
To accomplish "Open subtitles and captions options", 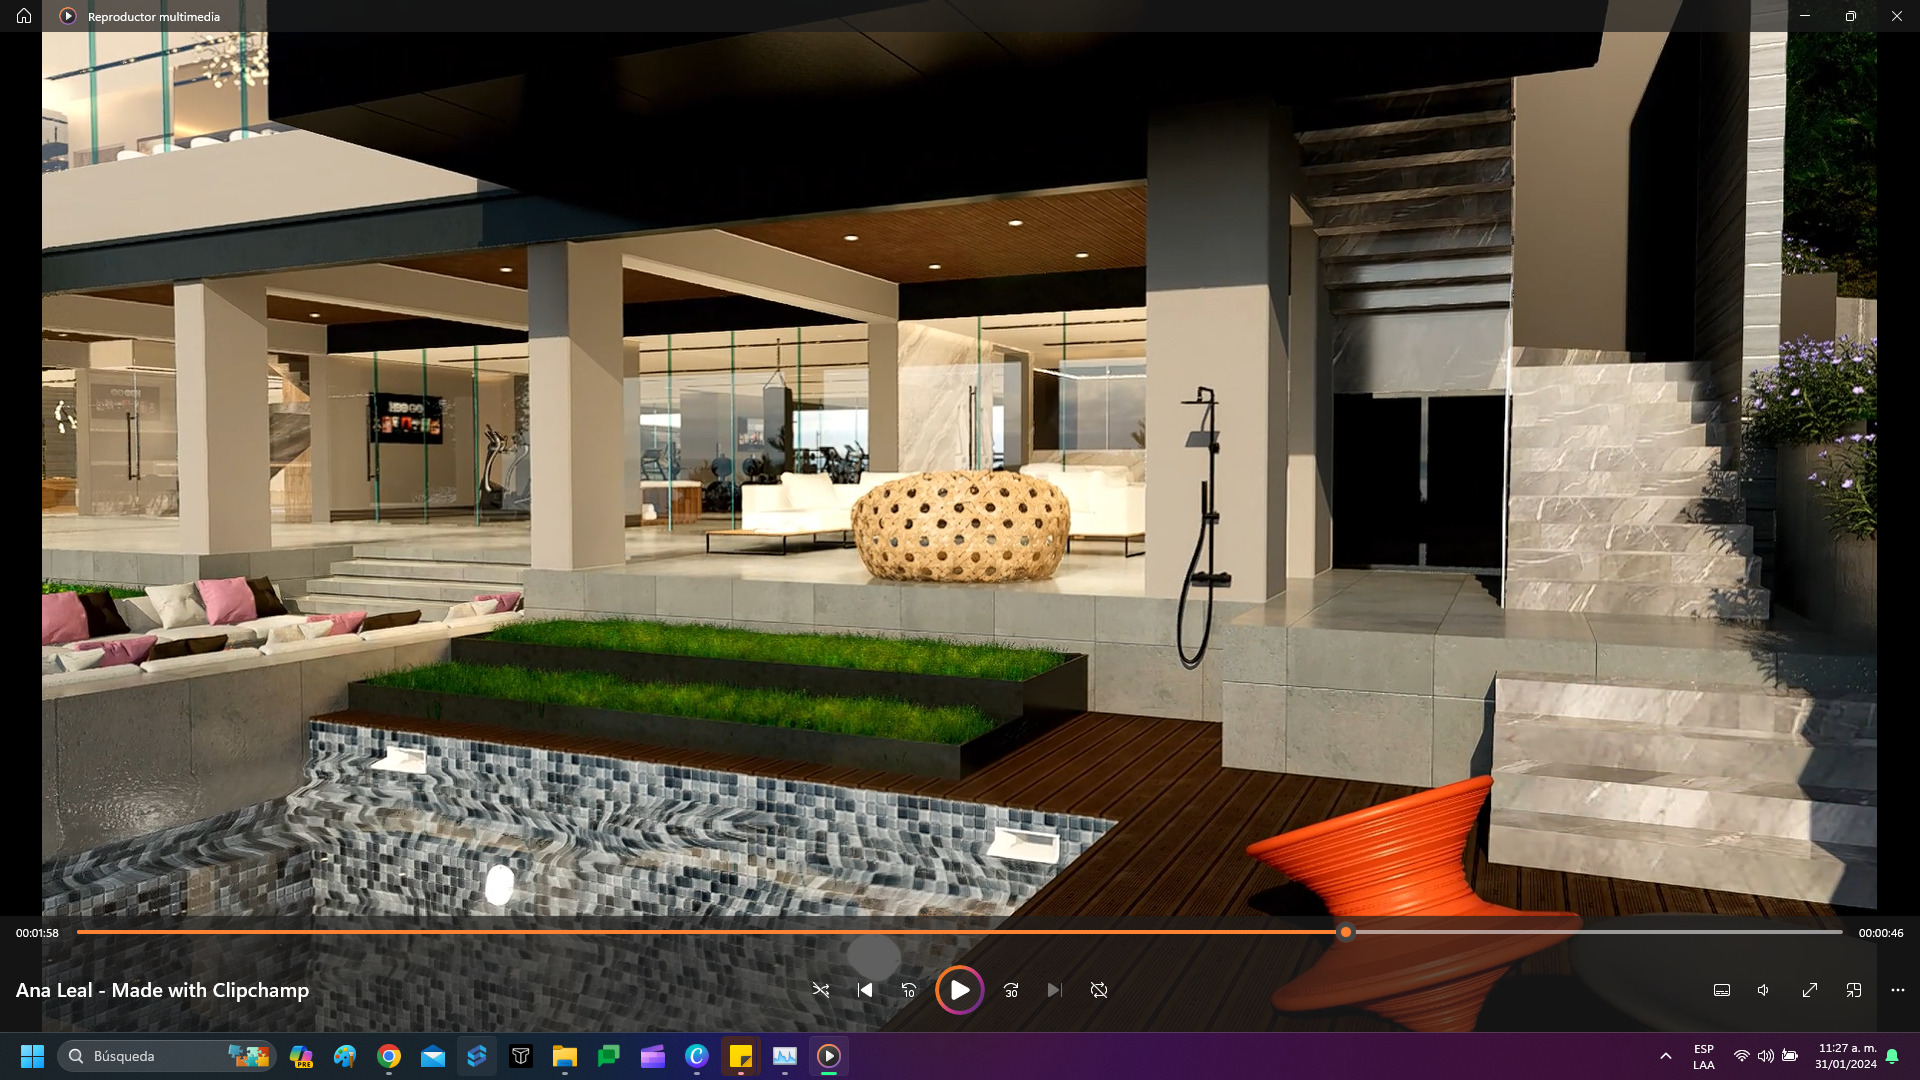I will [1722, 990].
